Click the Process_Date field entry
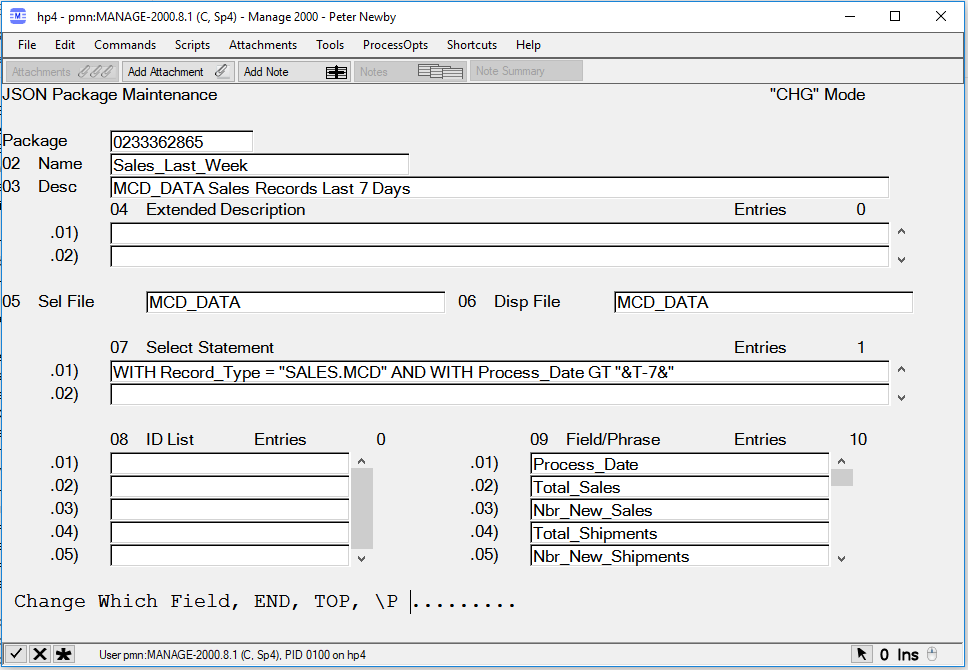The width and height of the screenshot is (968, 670). pos(680,464)
